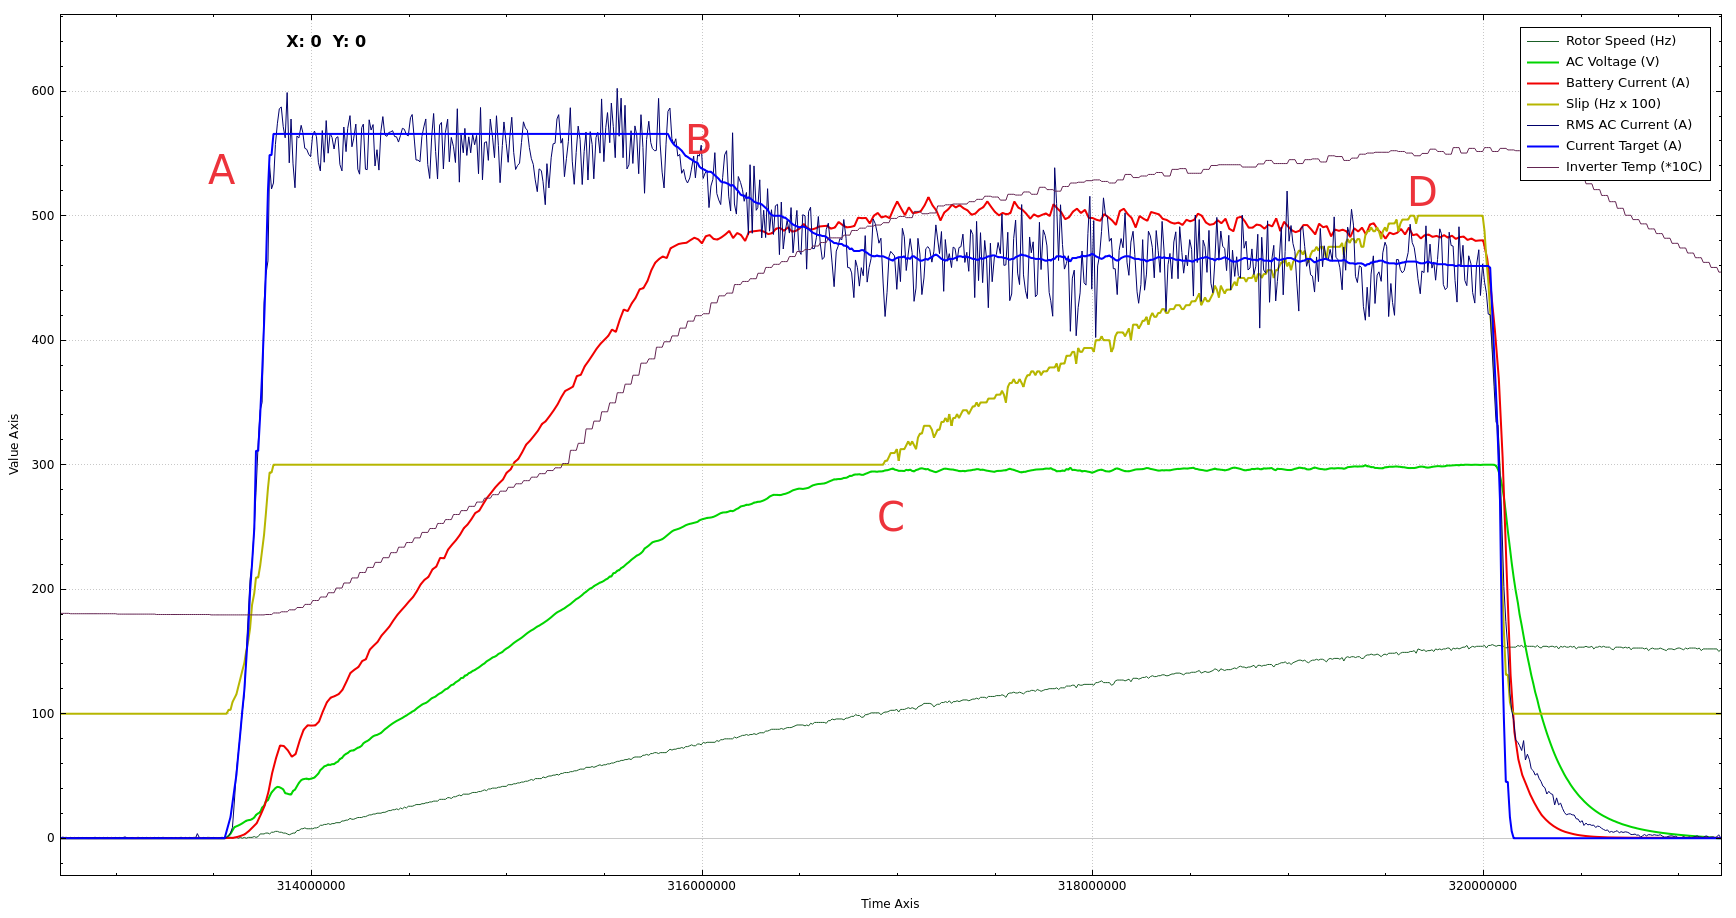Click the 100 tick label on the value axis
Screen dimensions: 1736x918
43,714
